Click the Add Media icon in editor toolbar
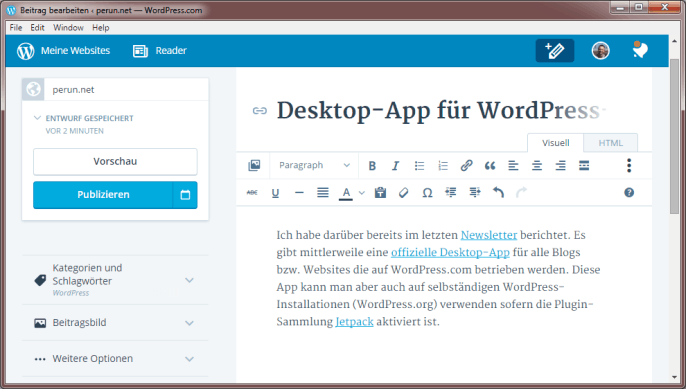Image resolution: width=686 pixels, height=389 pixels. [x=254, y=165]
